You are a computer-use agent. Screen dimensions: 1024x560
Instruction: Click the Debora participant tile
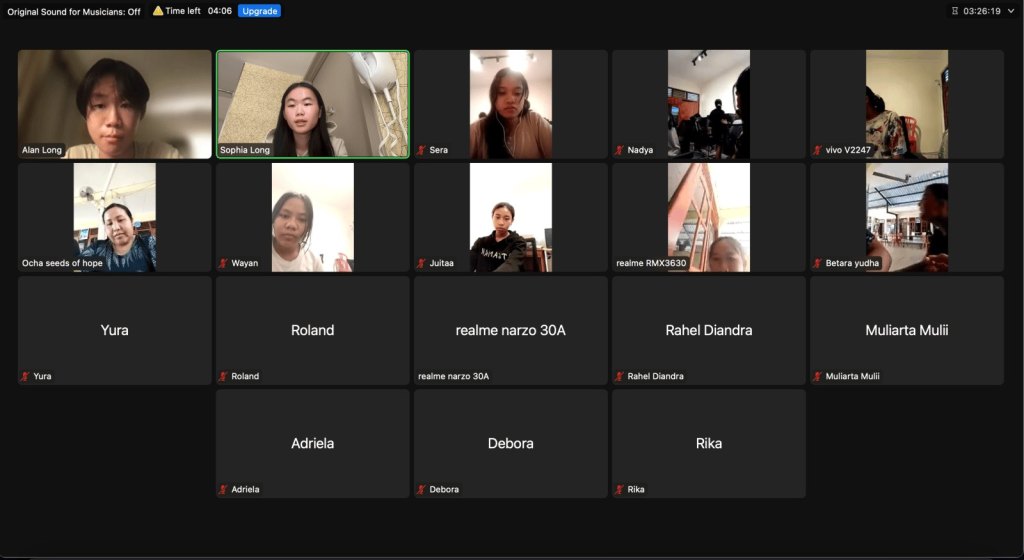point(511,443)
